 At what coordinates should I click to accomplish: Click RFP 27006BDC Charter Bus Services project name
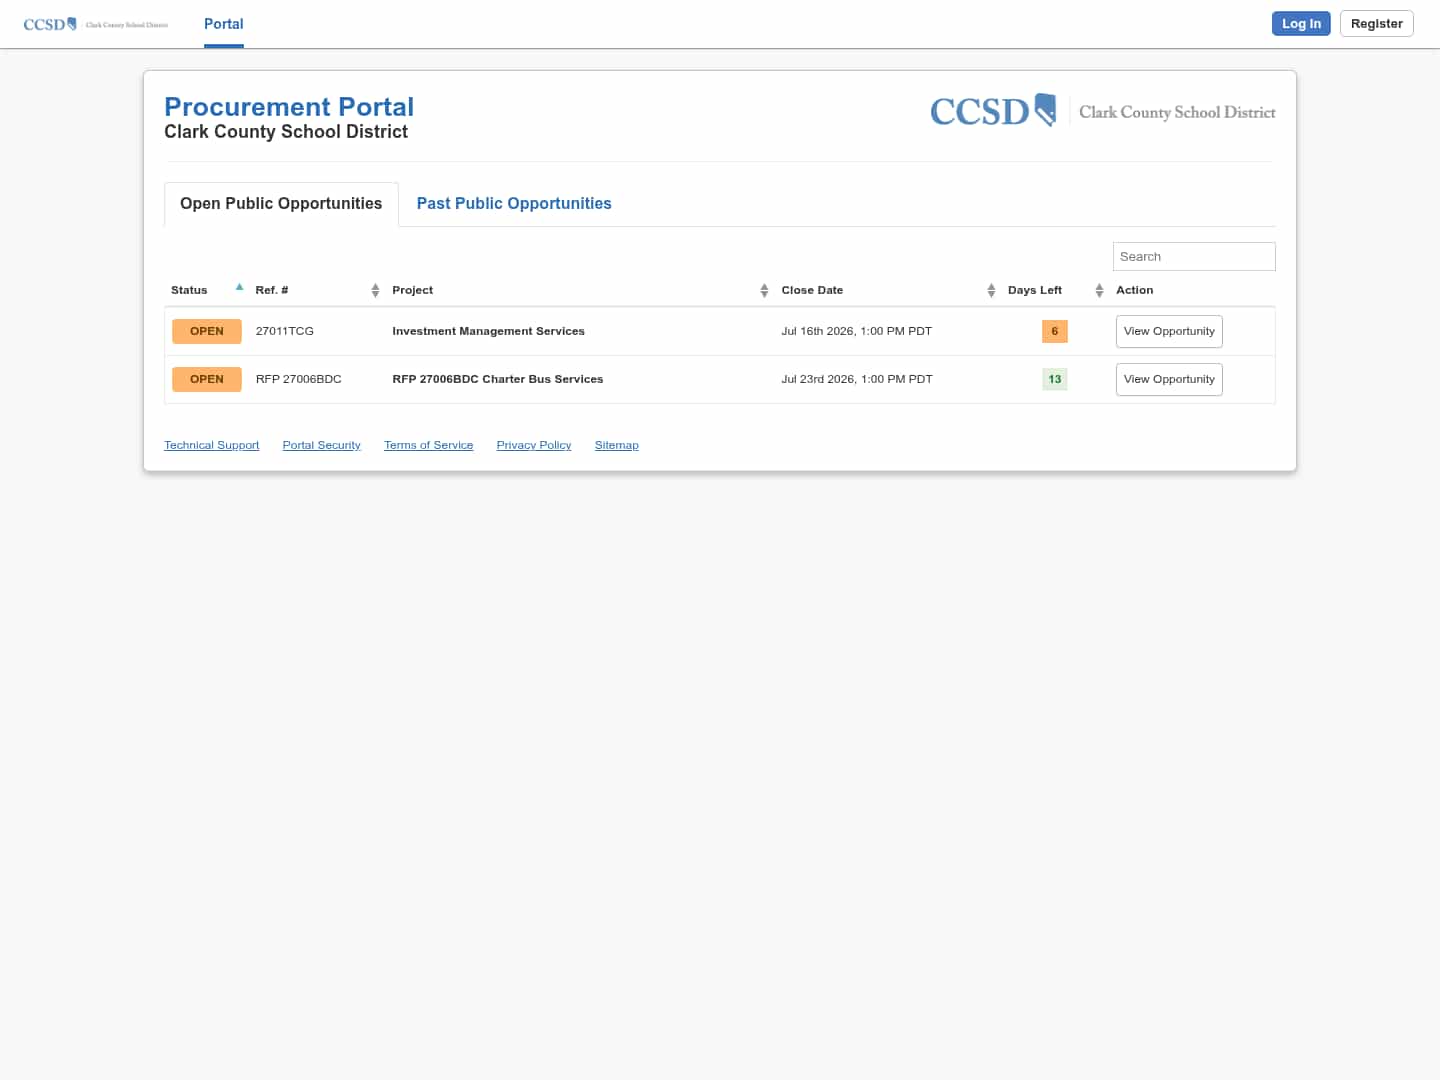(x=498, y=379)
